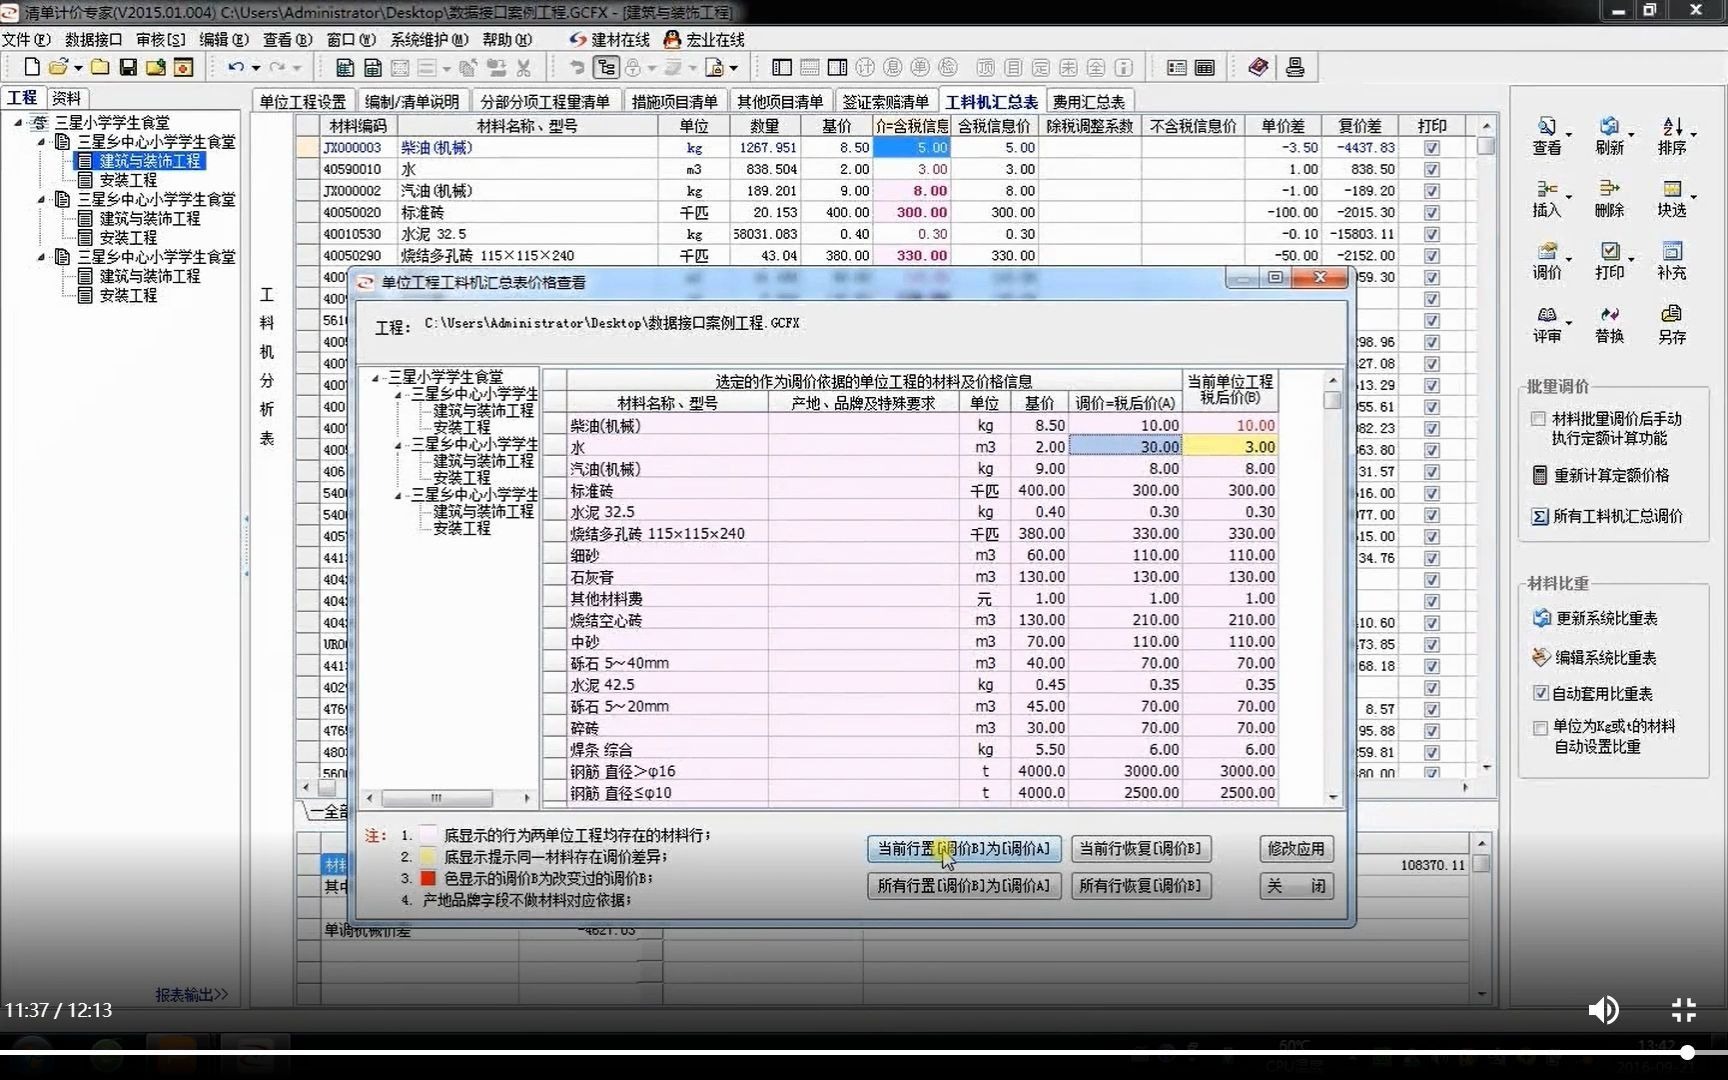The width and height of the screenshot is (1728, 1080).
Task: Open the 数据接口 menu
Action: [x=93, y=40]
